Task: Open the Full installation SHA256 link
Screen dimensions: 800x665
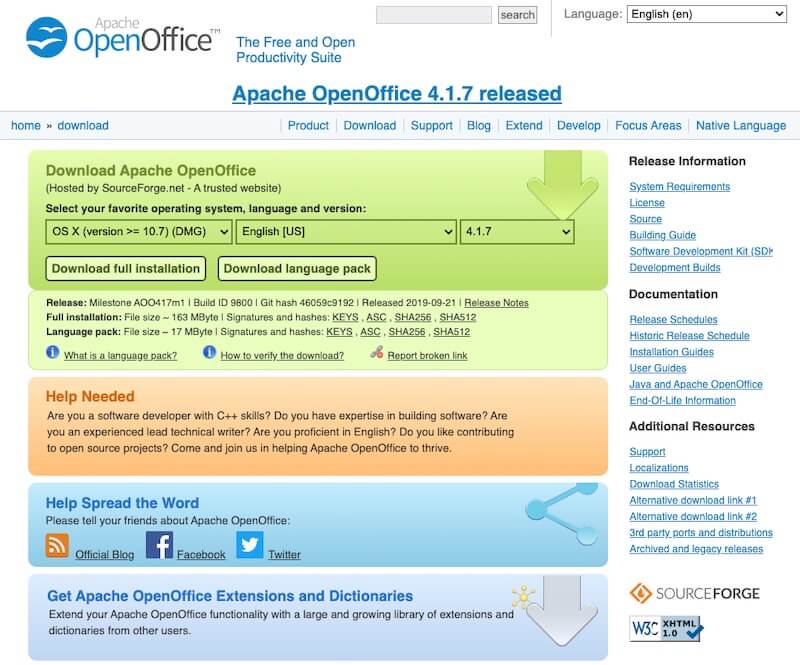Action: (x=413, y=317)
